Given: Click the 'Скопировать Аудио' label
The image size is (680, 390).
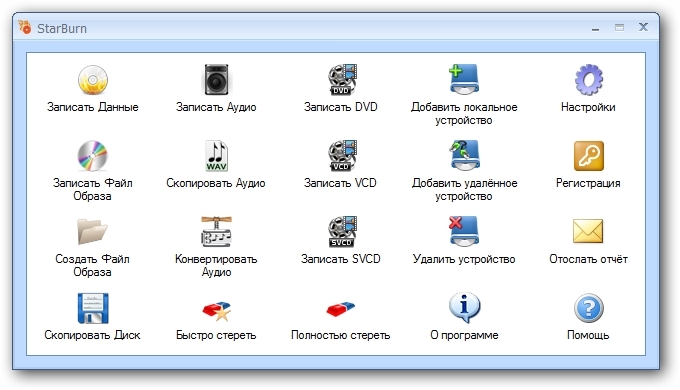Looking at the screenshot, I should pos(216,183).
